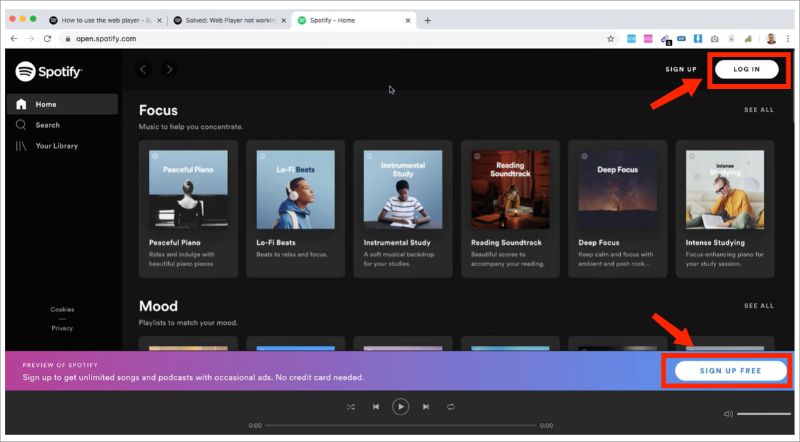This screenshot has height=442, width=800.
Task: Go forward with Spotify's right chevron
Action: pyautogui.click(x=169, y=69)
